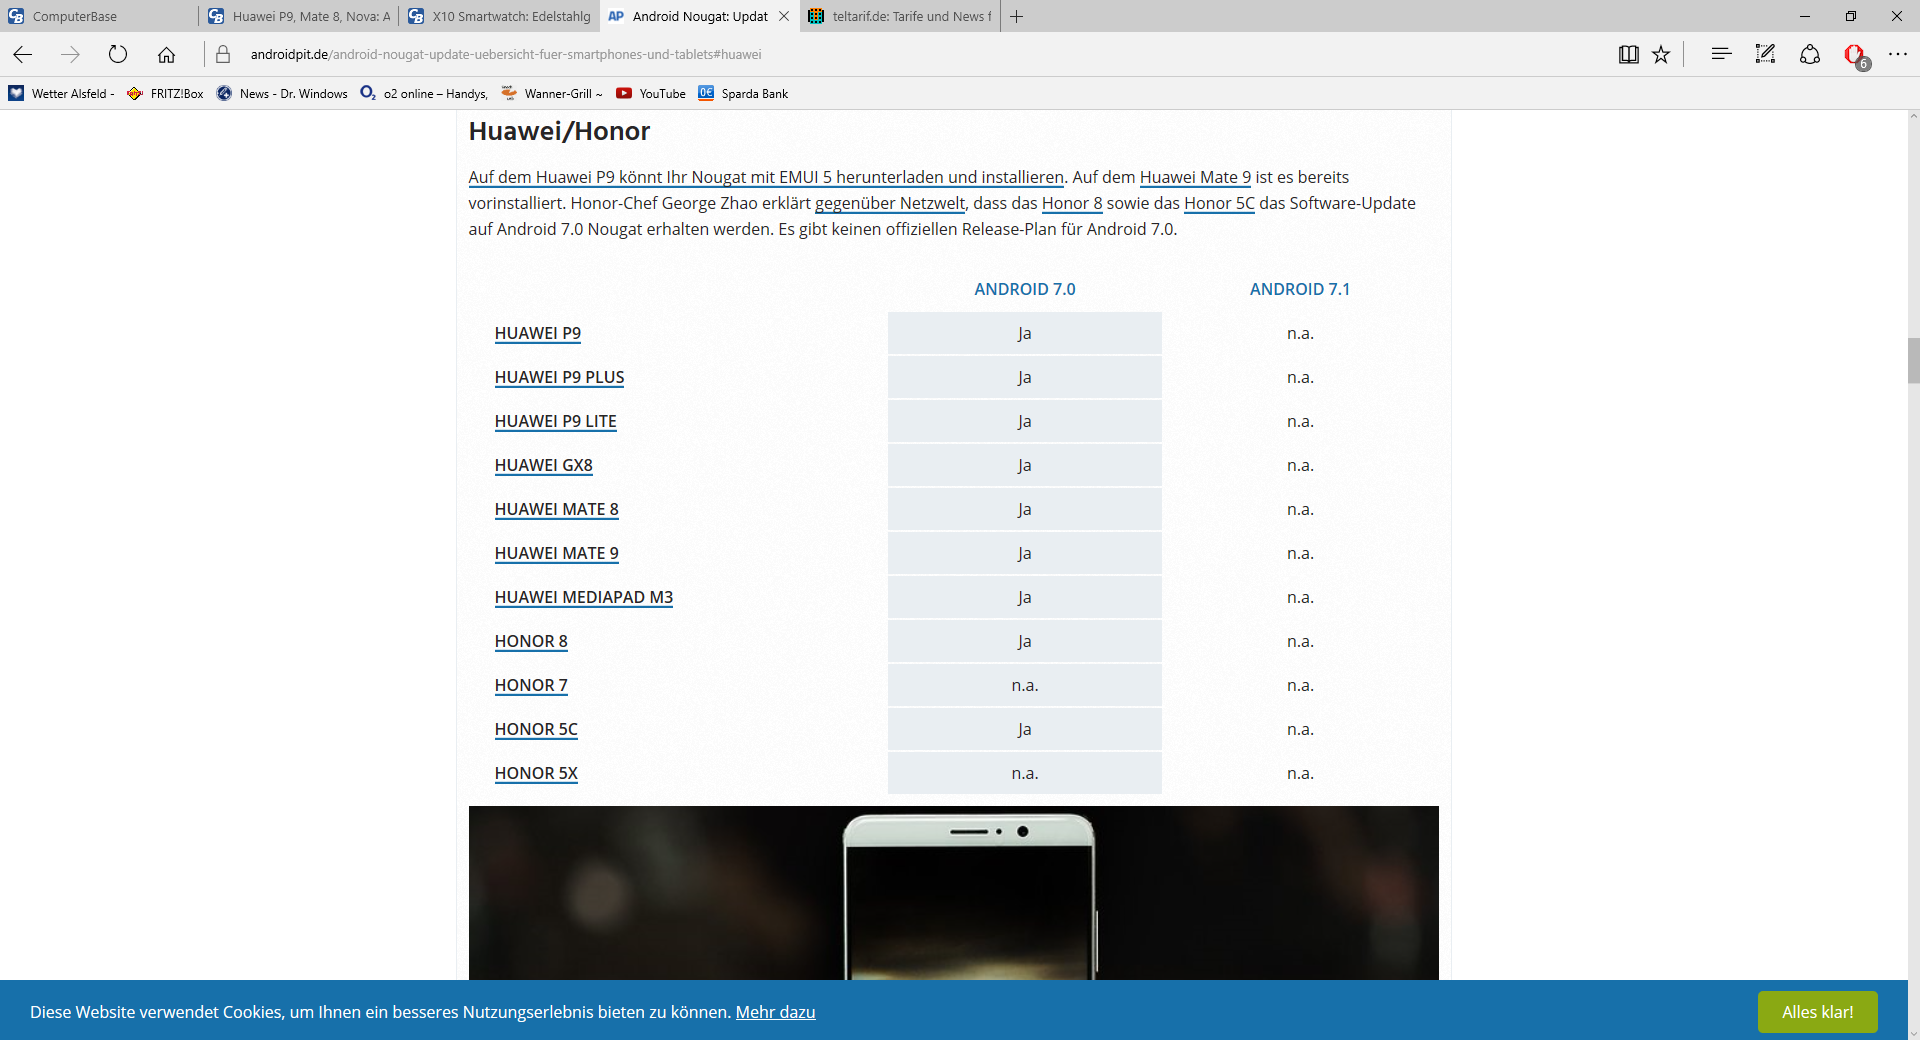Screen dimensions: 1920x1040
Task: Follow the Honor 8 inline link
Action: (1072, 203)
